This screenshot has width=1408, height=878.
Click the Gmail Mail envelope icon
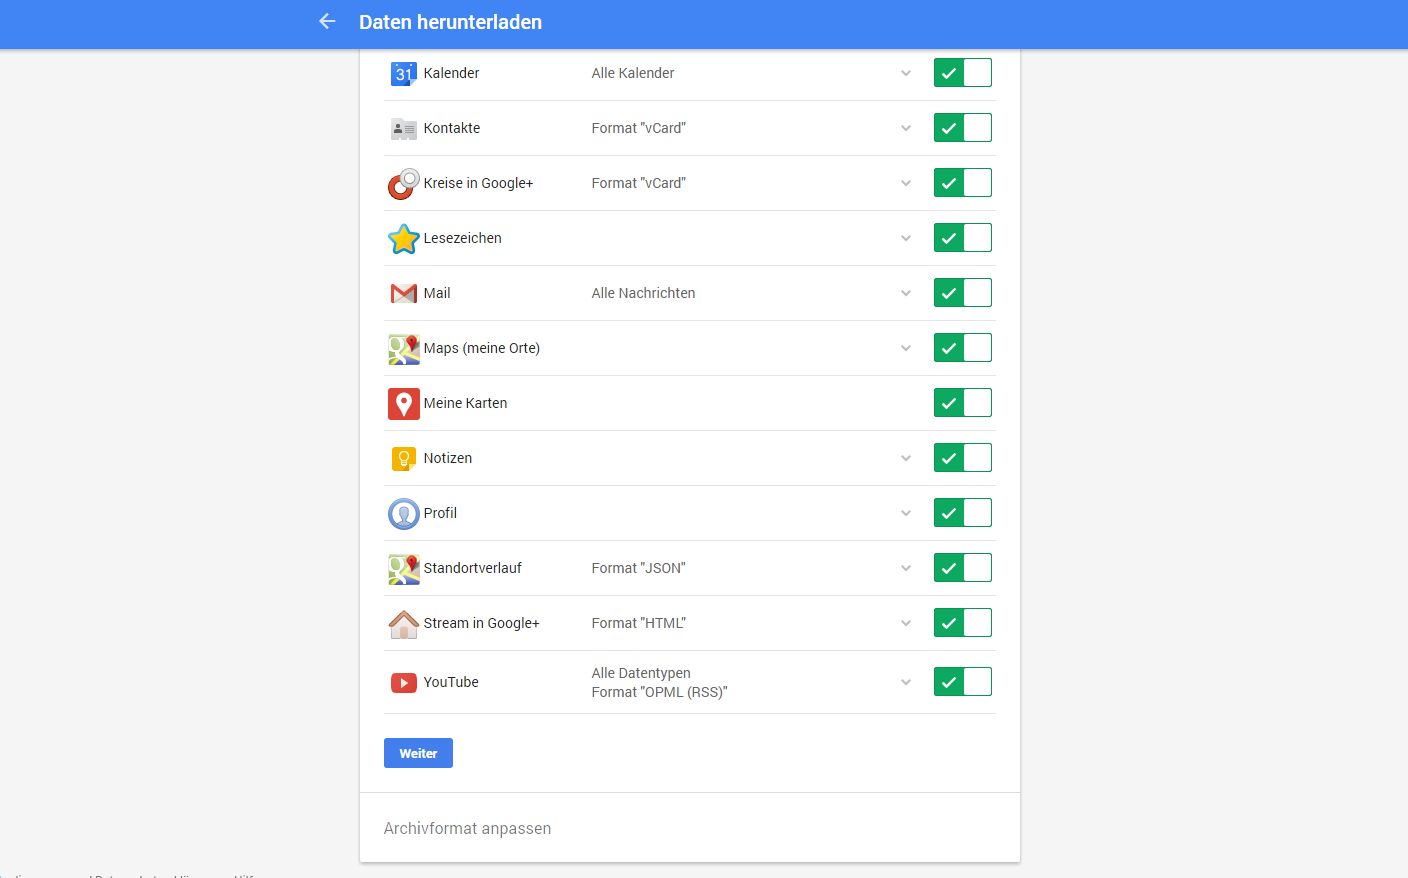tap(403, 293)
